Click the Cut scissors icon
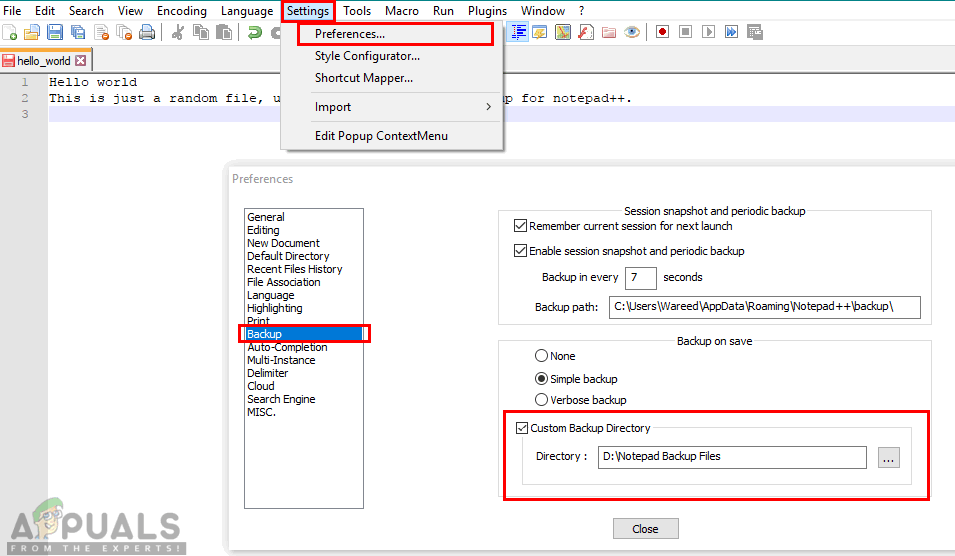Image resolution: width=955 pixels, height=556 pixels. (x=178, y=32)
